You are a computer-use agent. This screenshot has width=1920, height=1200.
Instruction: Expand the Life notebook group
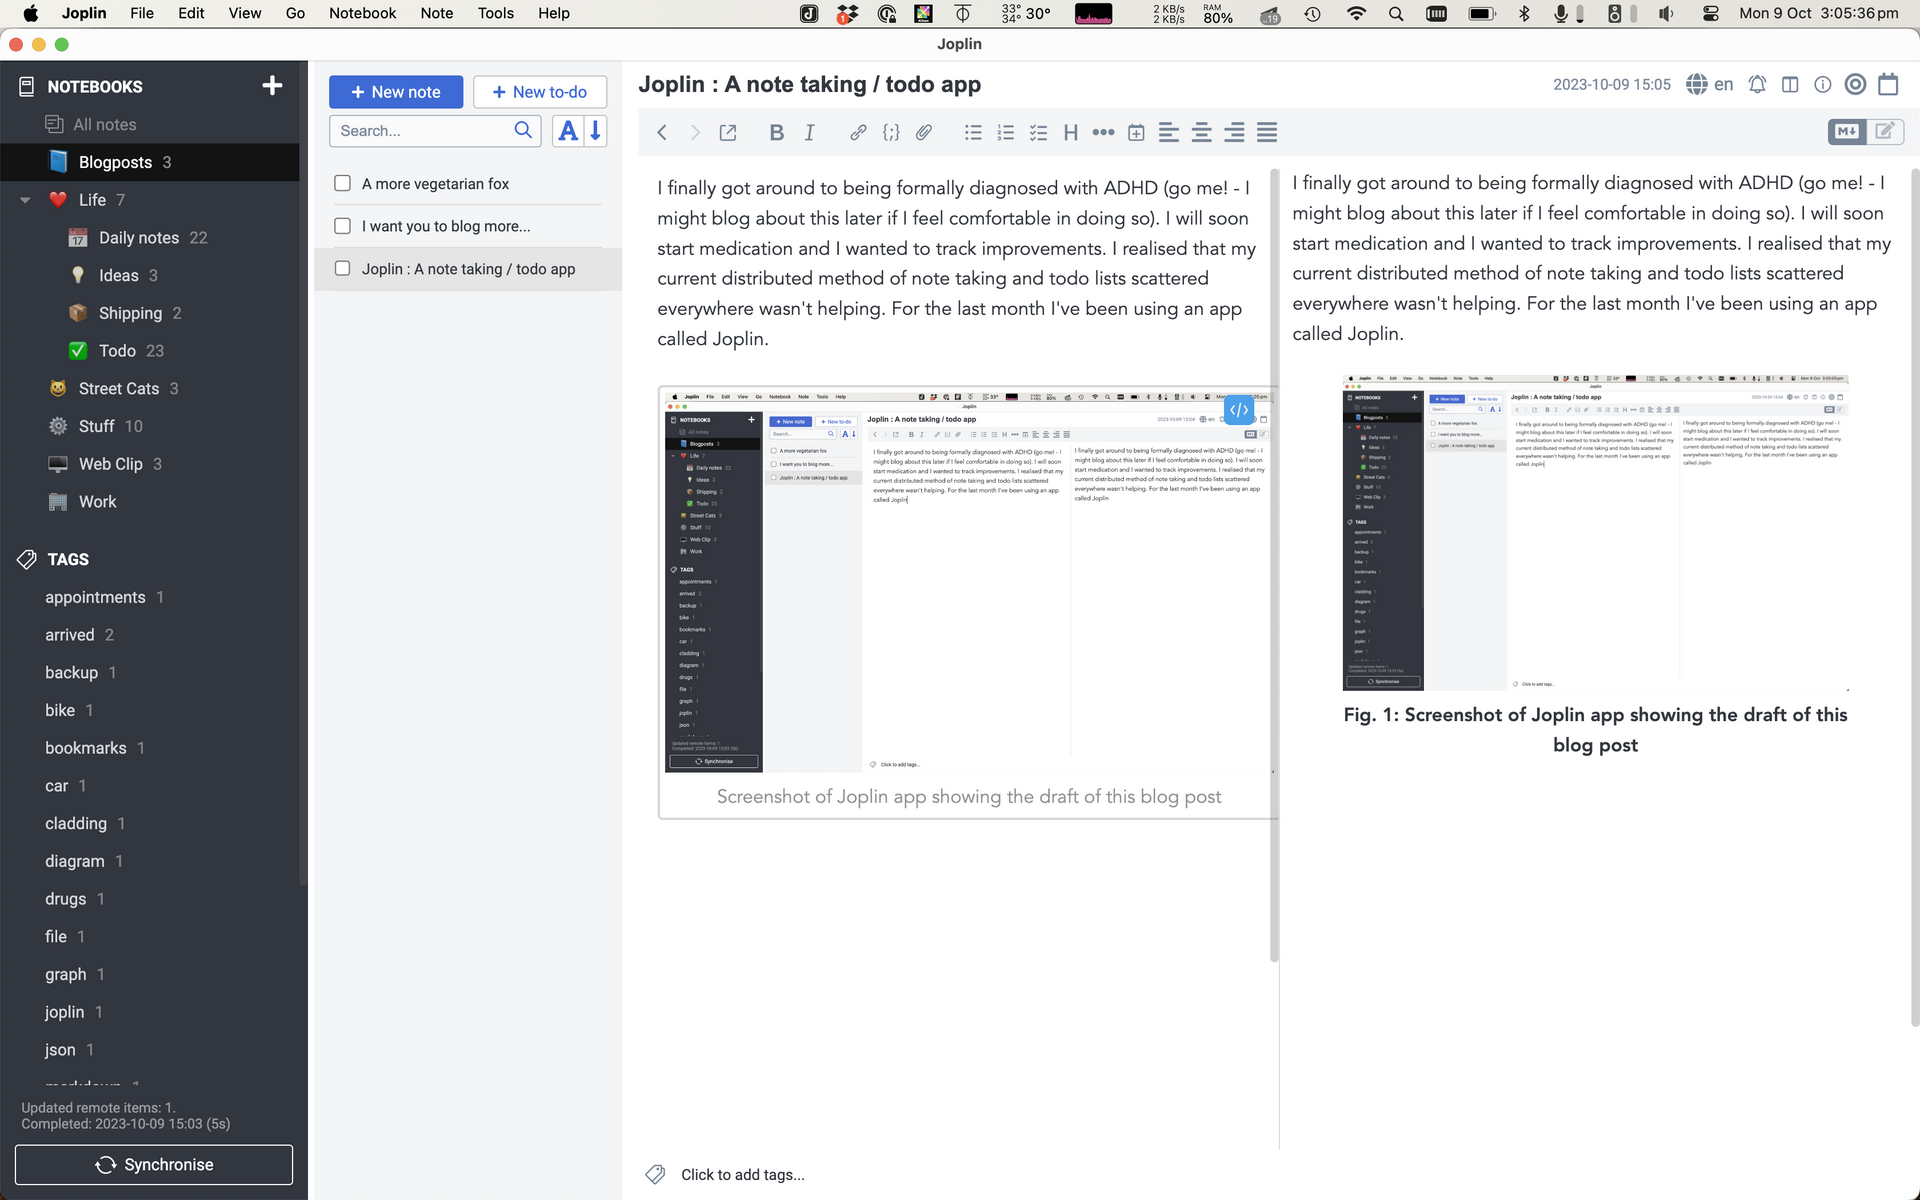pyautogui.click(x=23, y=199)
